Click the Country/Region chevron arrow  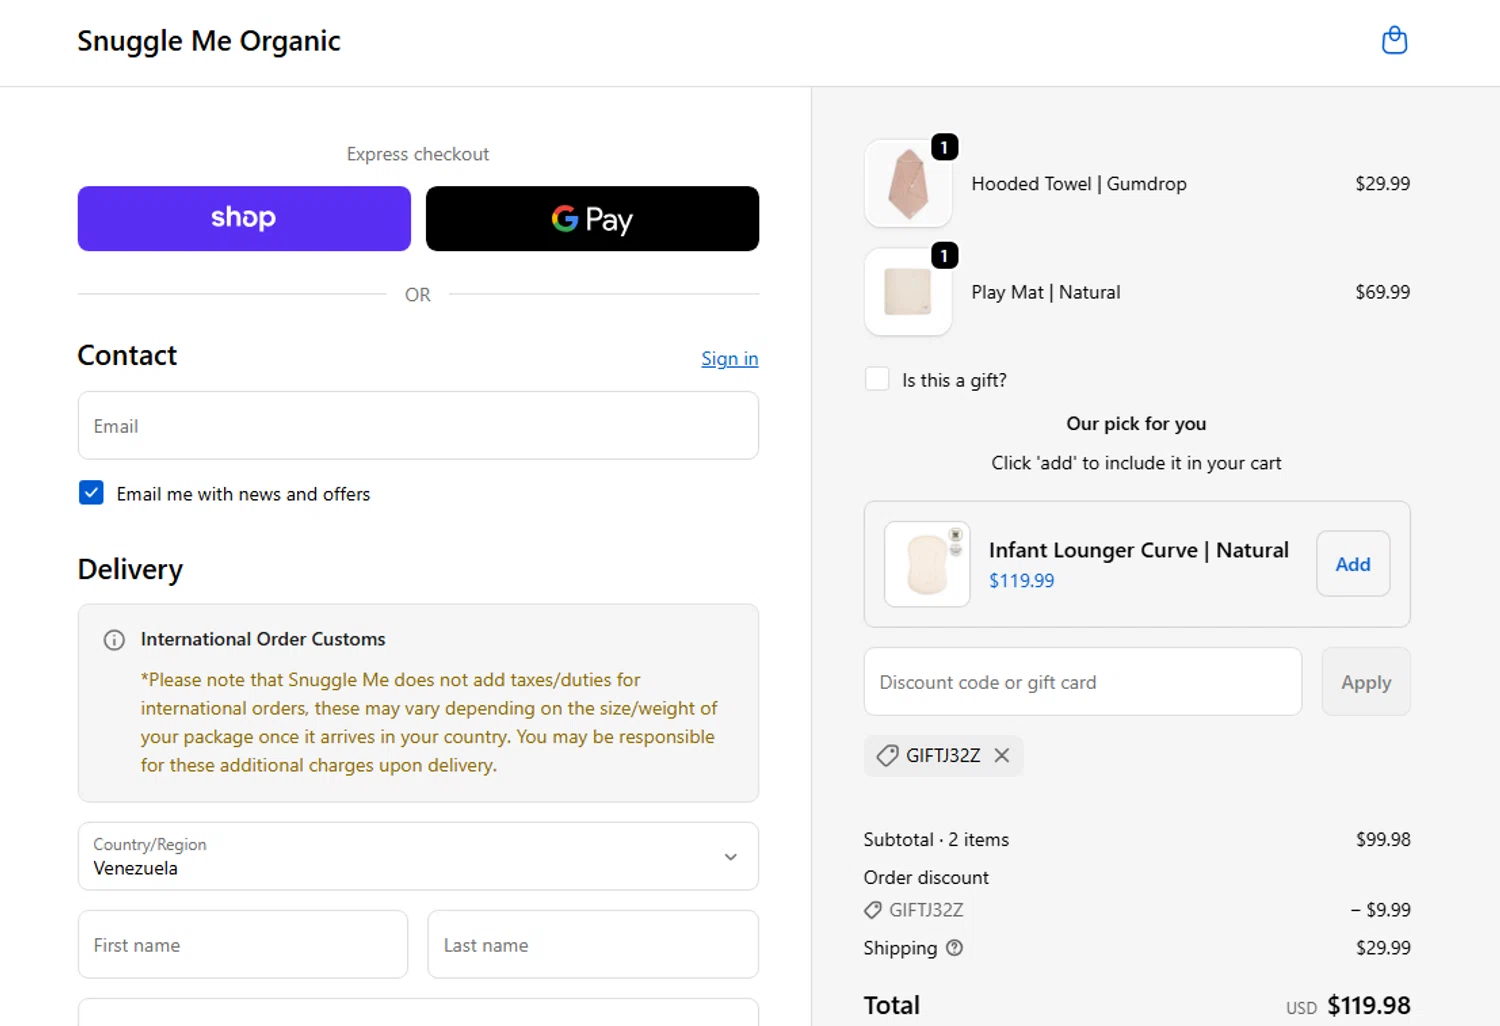(731, 857)
